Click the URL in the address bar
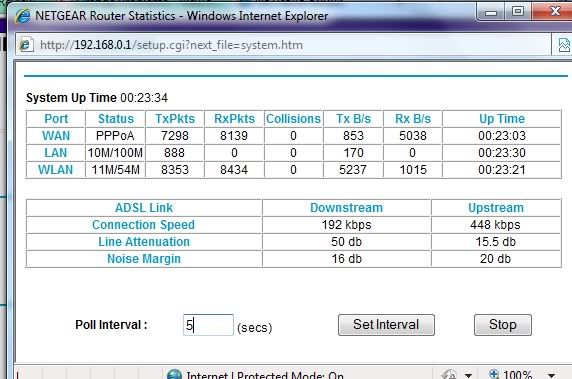572x379 pixels. [x=171, y=45]
